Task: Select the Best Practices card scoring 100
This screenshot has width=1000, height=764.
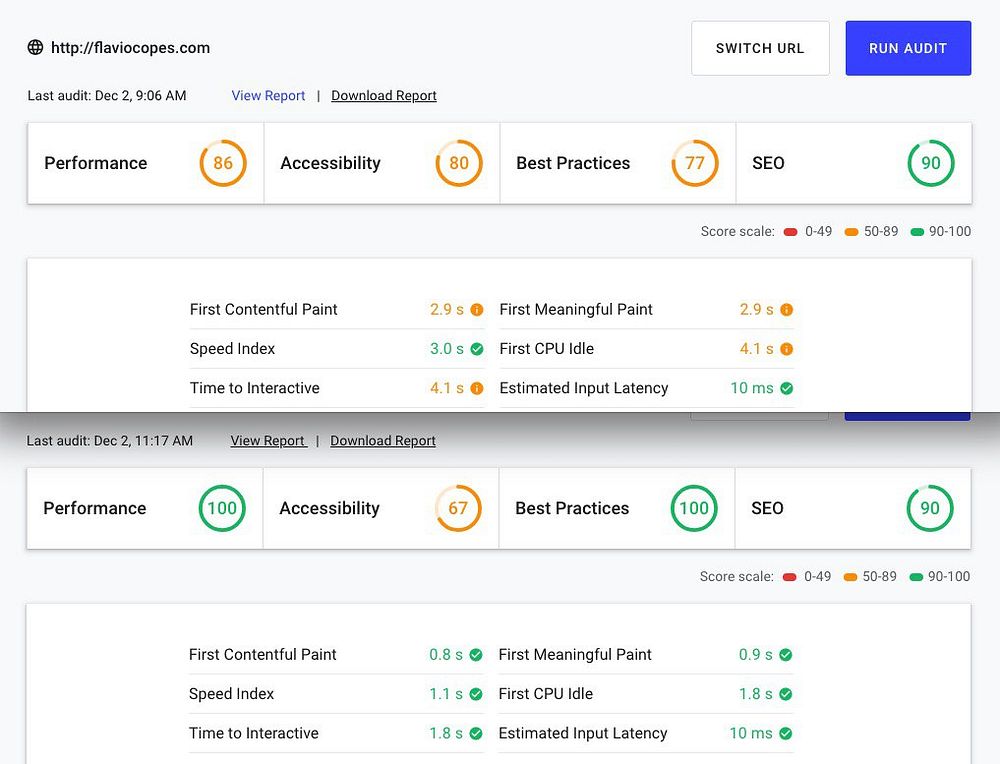Action: tap(617, 508)
